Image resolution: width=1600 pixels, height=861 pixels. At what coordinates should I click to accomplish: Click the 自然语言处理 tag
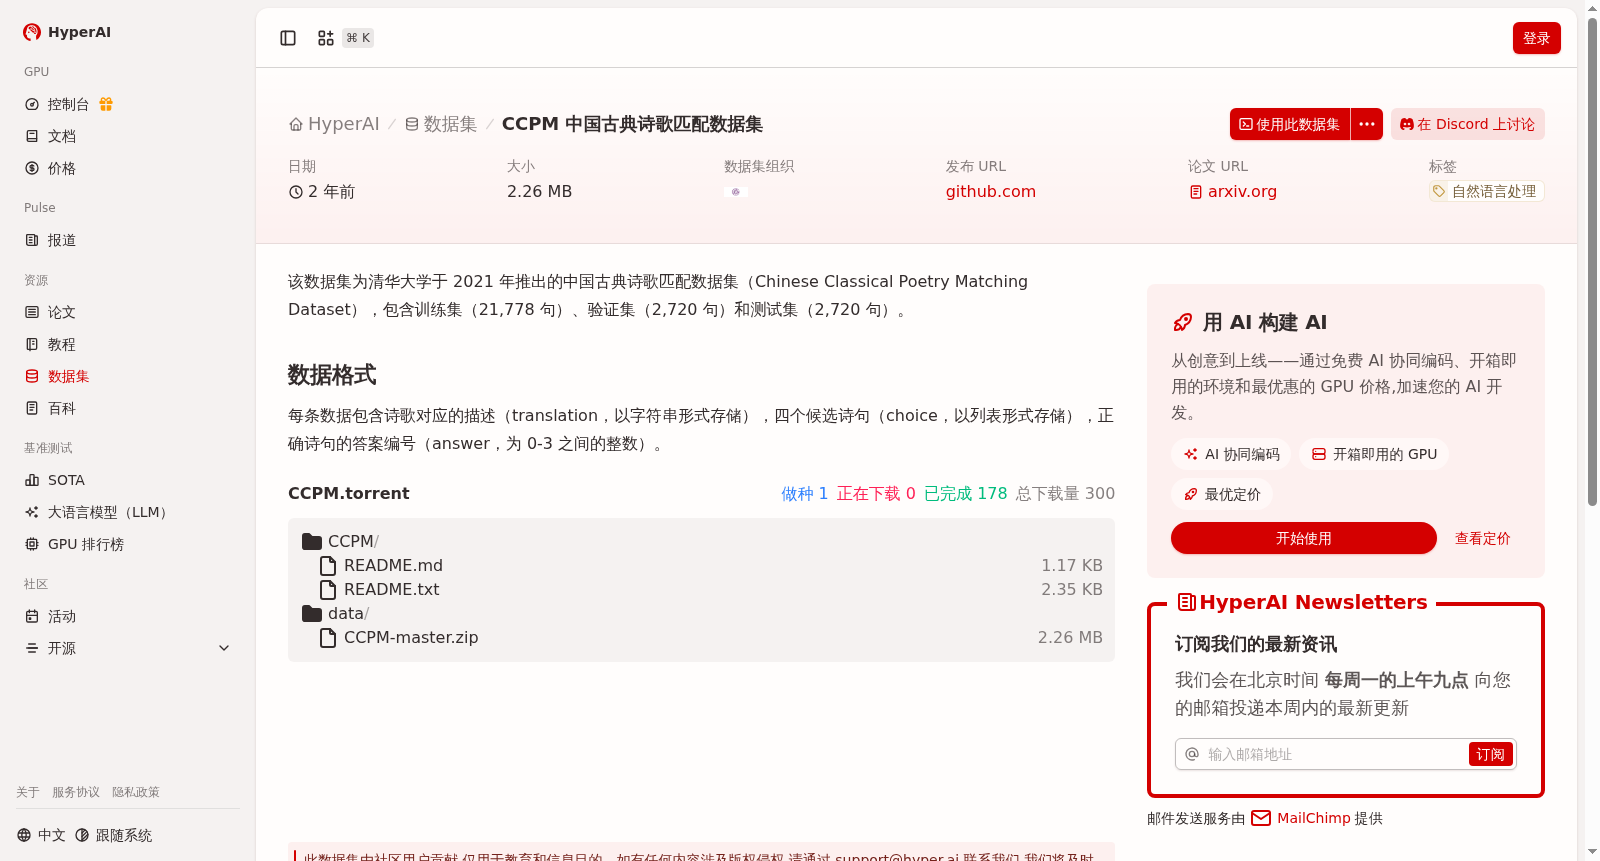click(1486, 191)
